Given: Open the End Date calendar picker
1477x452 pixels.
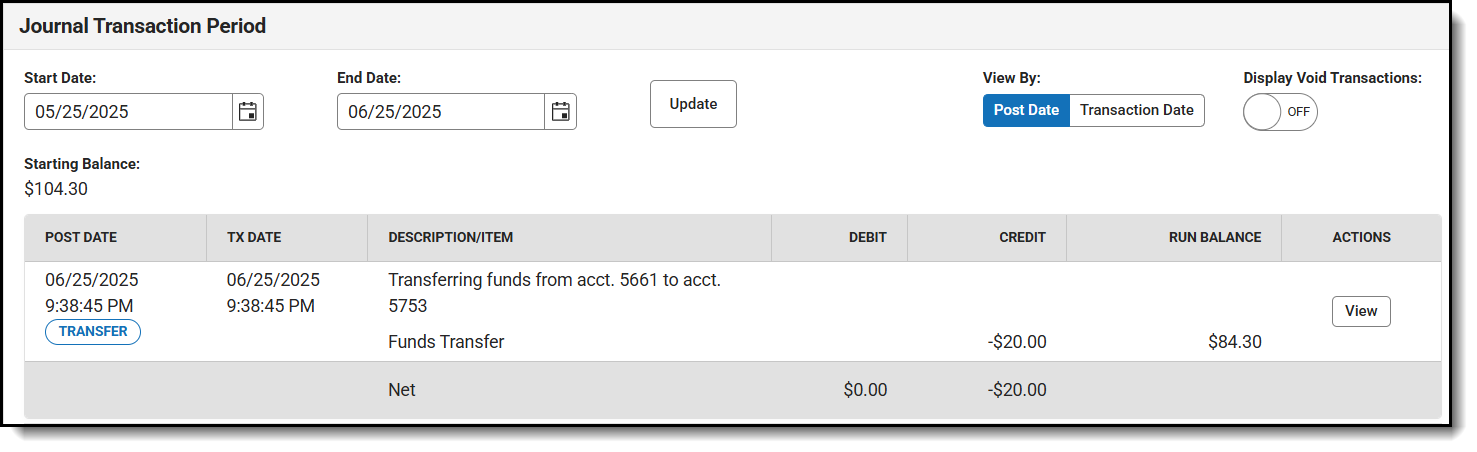Looking at the screenshot, I should coord(561,112).
